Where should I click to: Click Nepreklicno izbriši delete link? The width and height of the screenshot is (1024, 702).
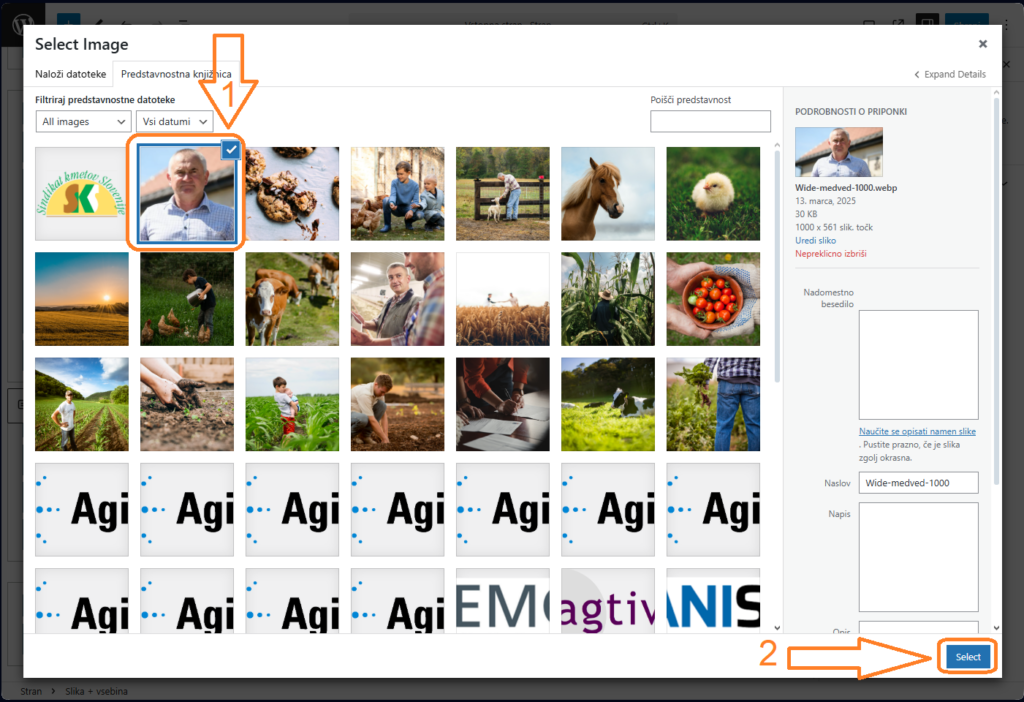(830, 253)
